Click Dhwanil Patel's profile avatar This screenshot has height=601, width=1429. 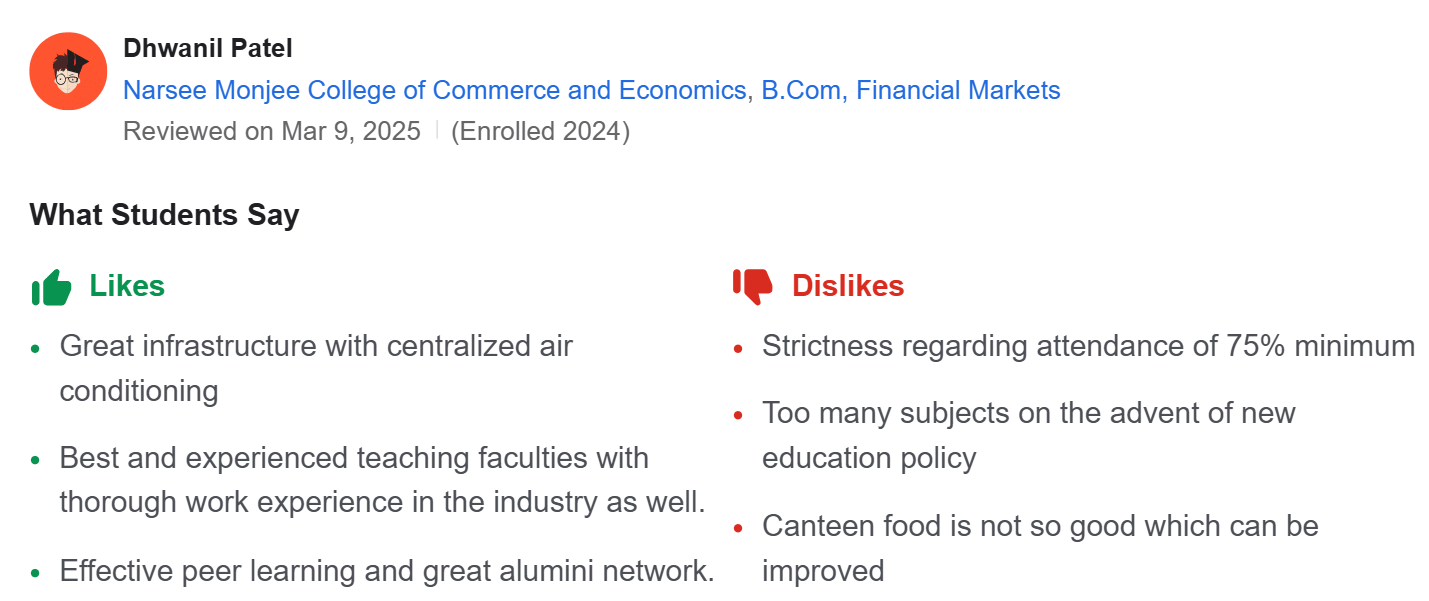coord(68,71)
